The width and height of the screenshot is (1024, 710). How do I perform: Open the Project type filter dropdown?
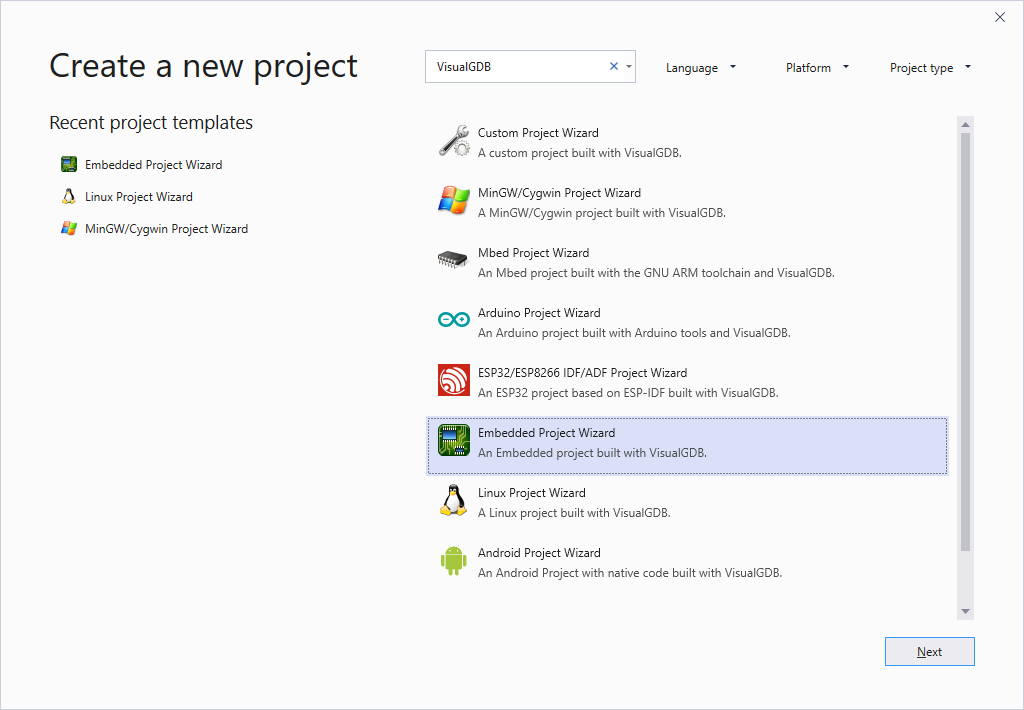[x=930, y=67]
